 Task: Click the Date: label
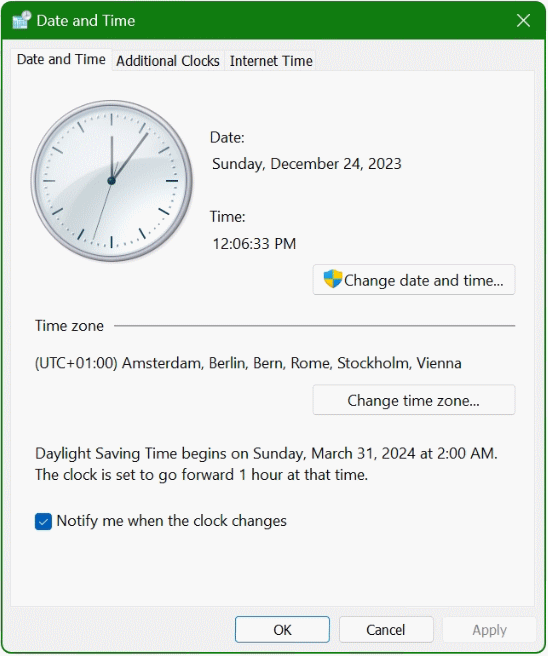click(x=227, y=137)
